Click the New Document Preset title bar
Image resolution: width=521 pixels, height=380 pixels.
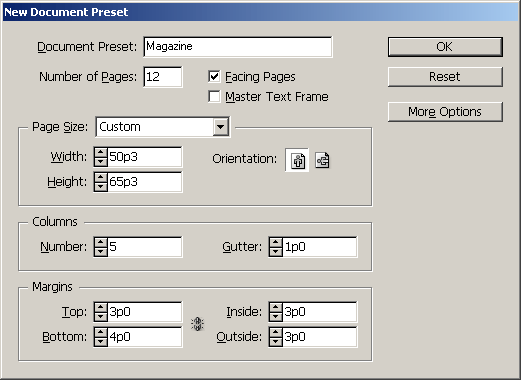click(260, 12)
